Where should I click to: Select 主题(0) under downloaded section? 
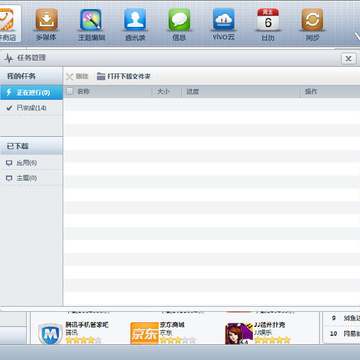31,178
